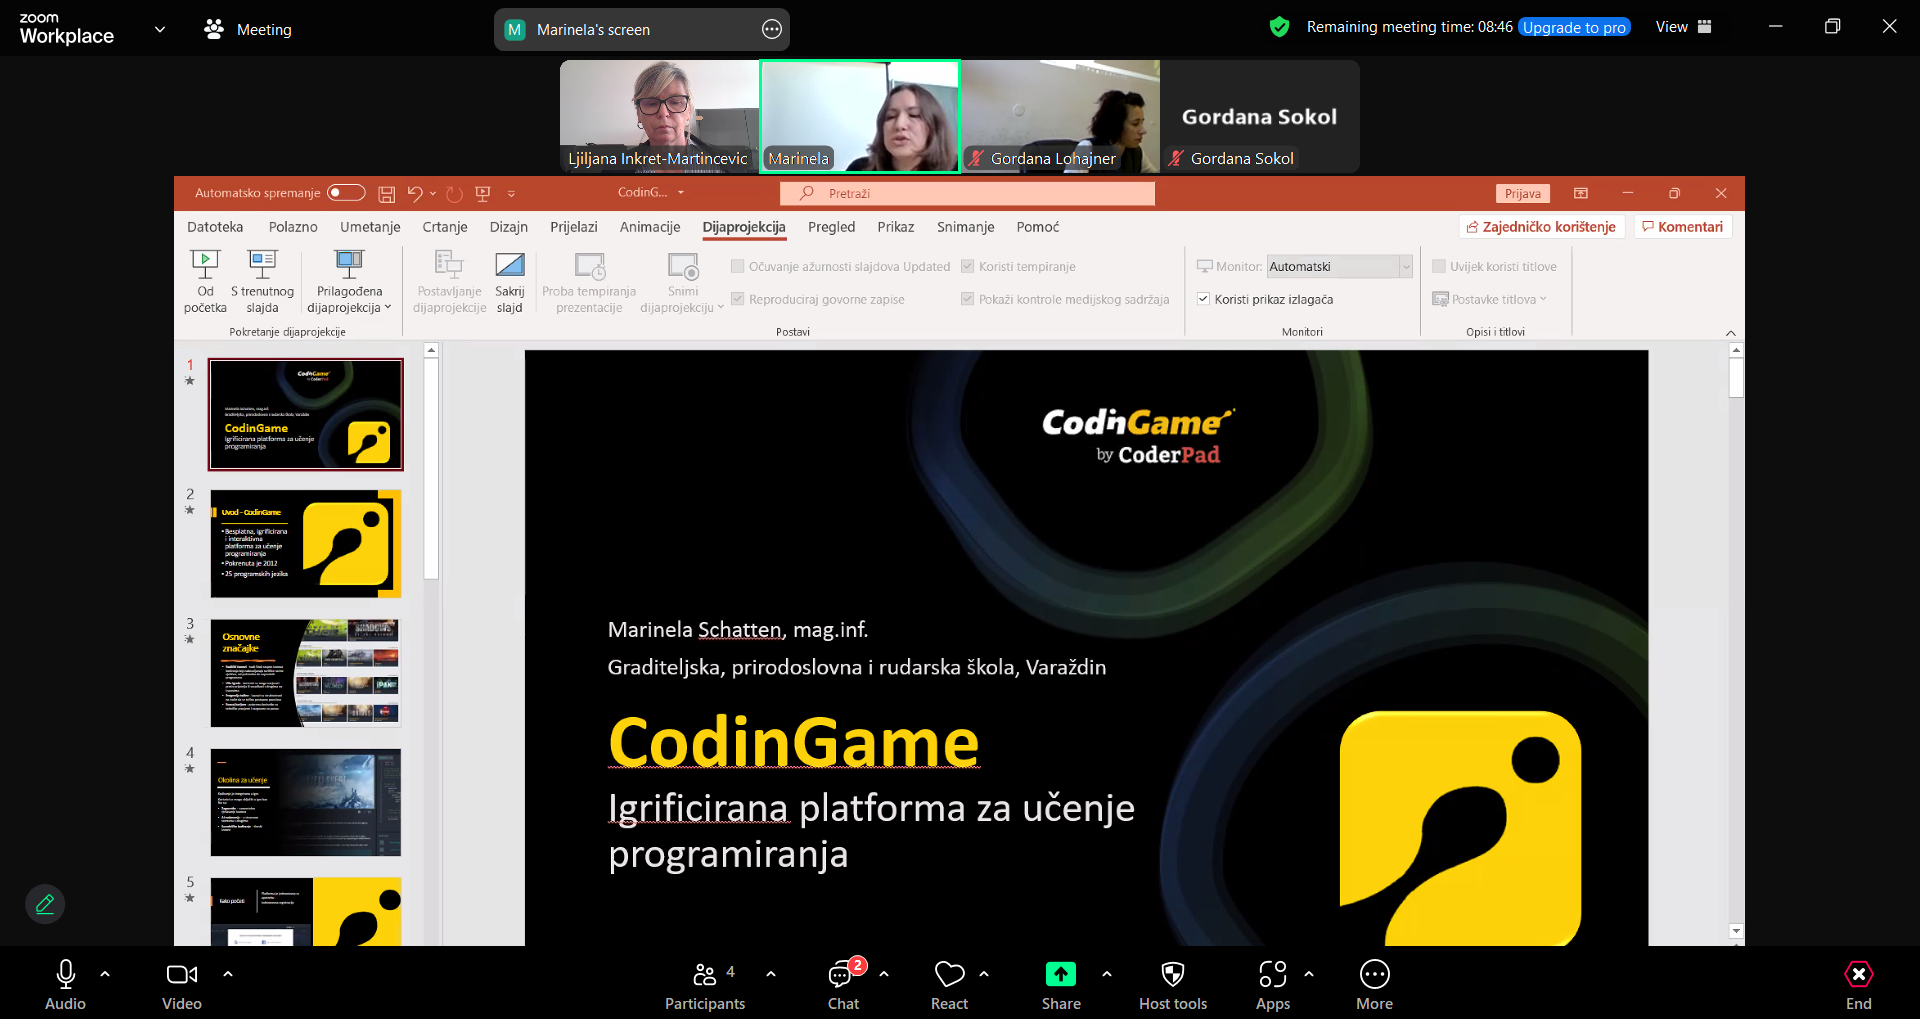
Task: Click the Prijava button
Action: [x=1522, y=193]
